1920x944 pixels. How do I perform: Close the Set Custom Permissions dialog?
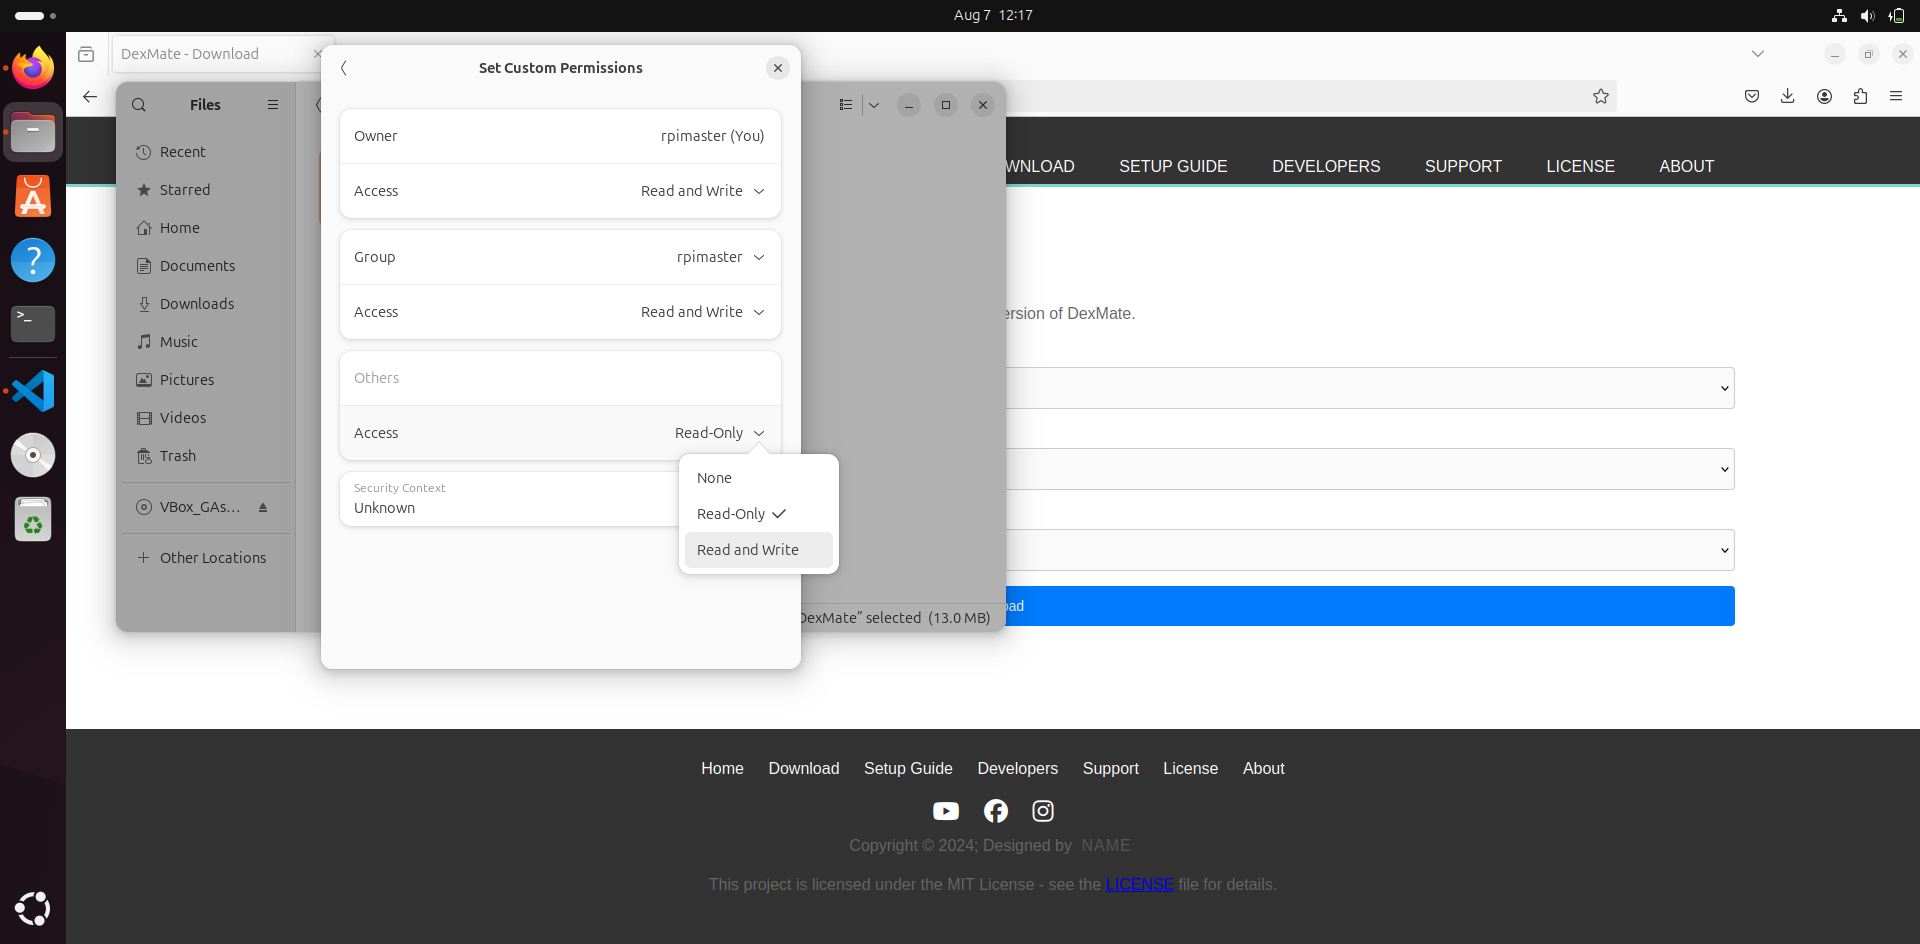[x=777, y=68]
